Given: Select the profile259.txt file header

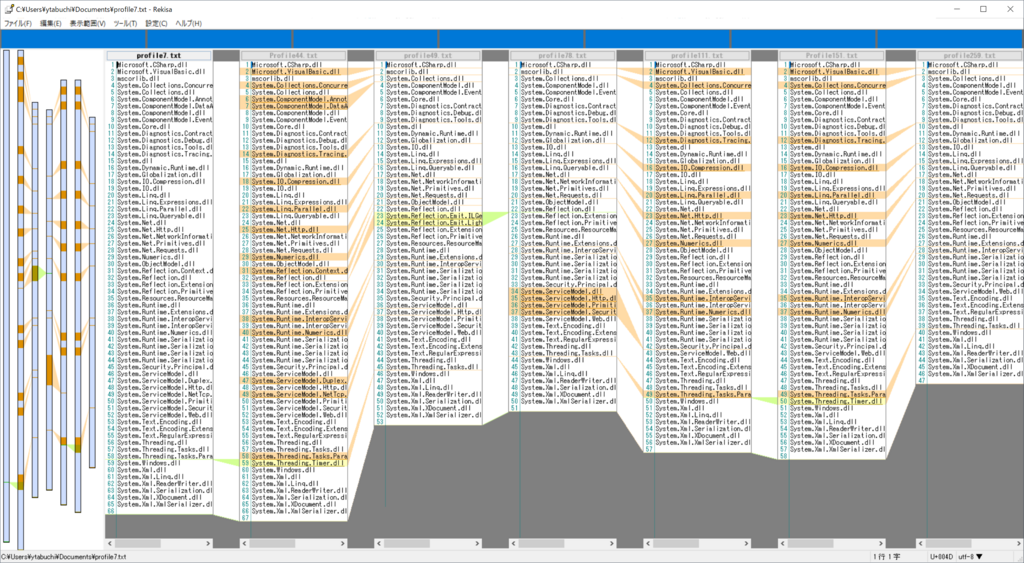Looking at the screenshot, I should pos(970,56).
